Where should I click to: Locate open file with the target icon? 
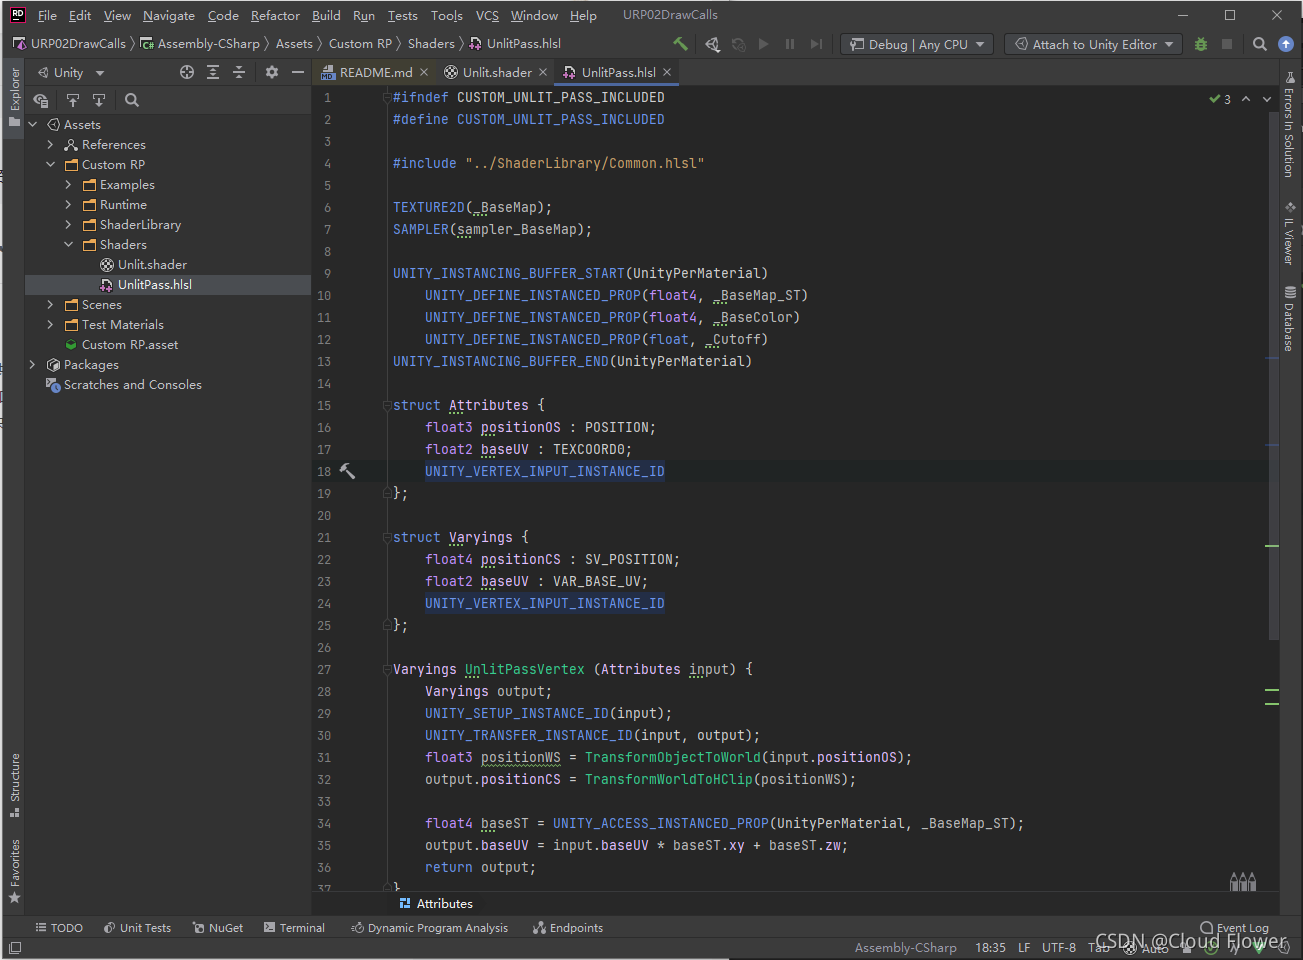186,72
